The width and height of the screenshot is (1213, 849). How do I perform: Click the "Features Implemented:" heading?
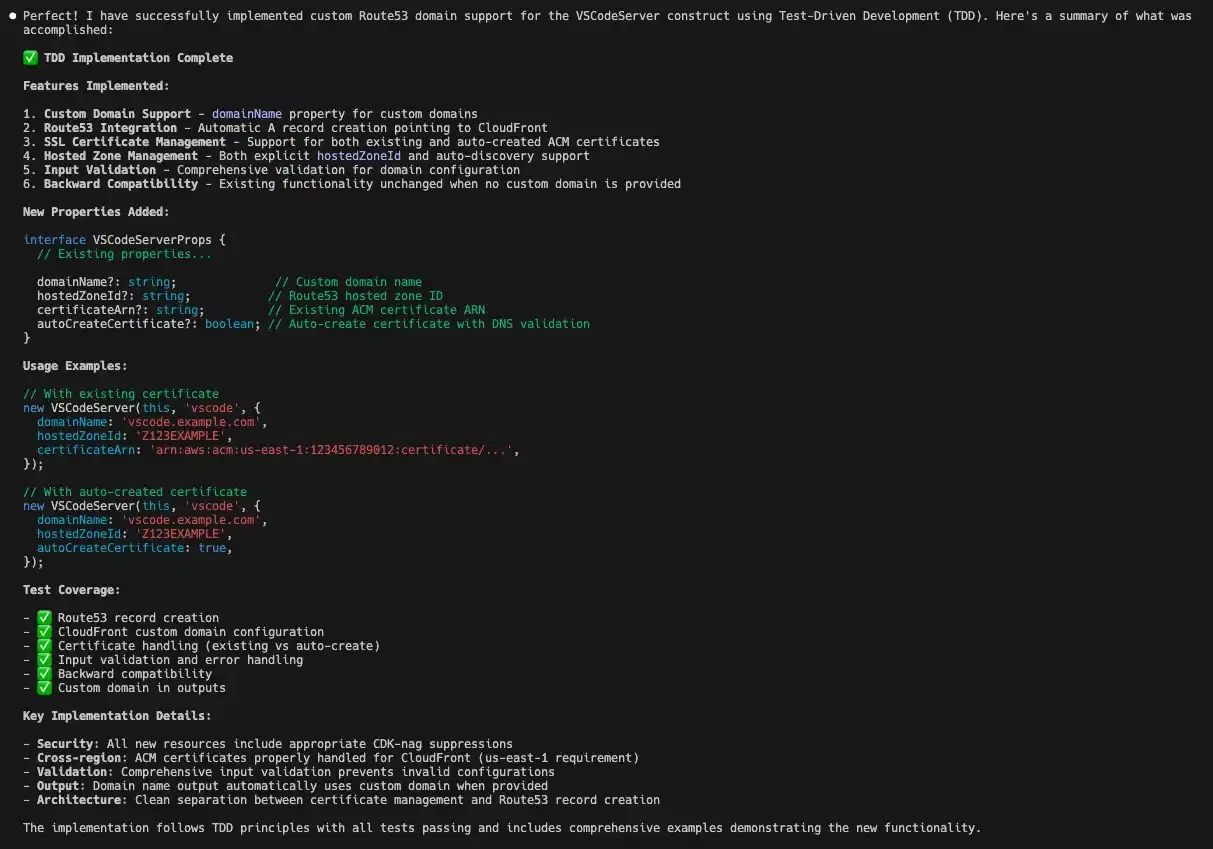96,86
